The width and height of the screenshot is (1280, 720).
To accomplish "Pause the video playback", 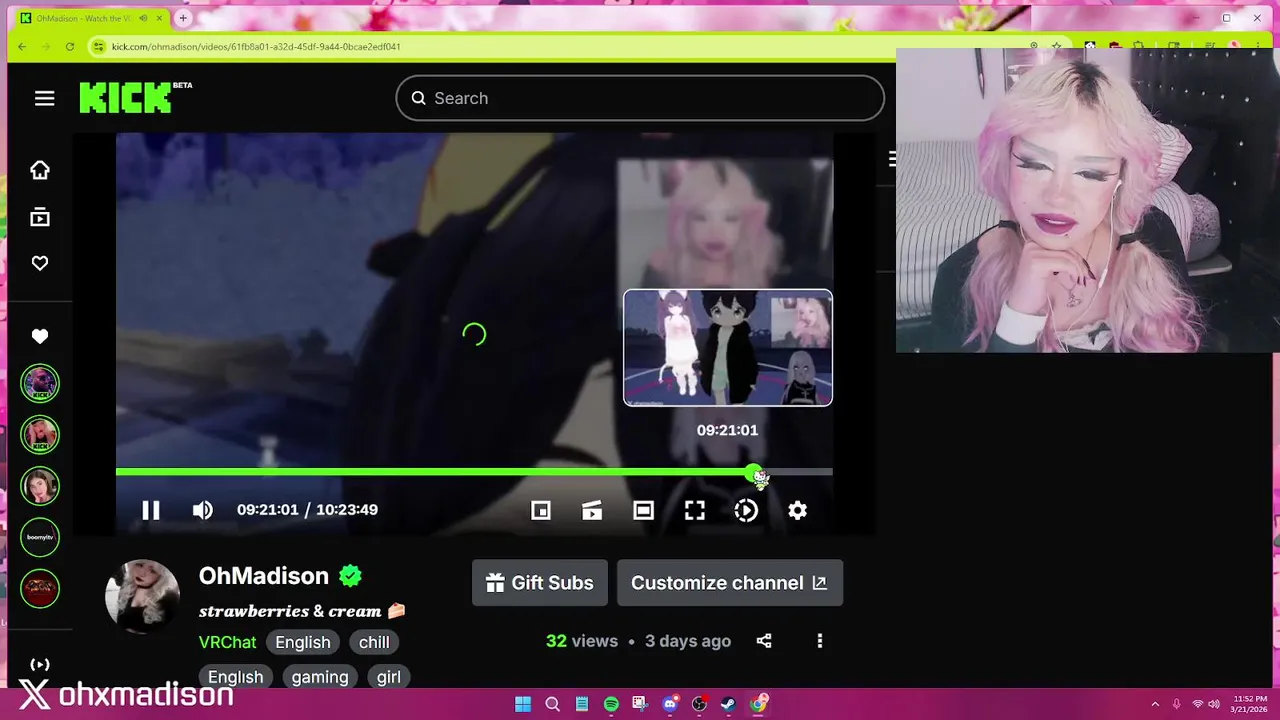I will click(x=151, y=510).
